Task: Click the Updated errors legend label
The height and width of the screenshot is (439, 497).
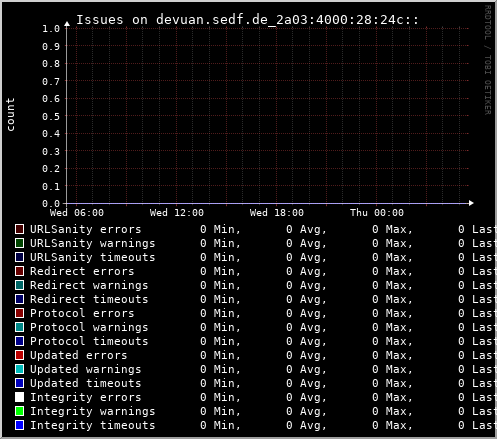Action: (x=79, y=355)
